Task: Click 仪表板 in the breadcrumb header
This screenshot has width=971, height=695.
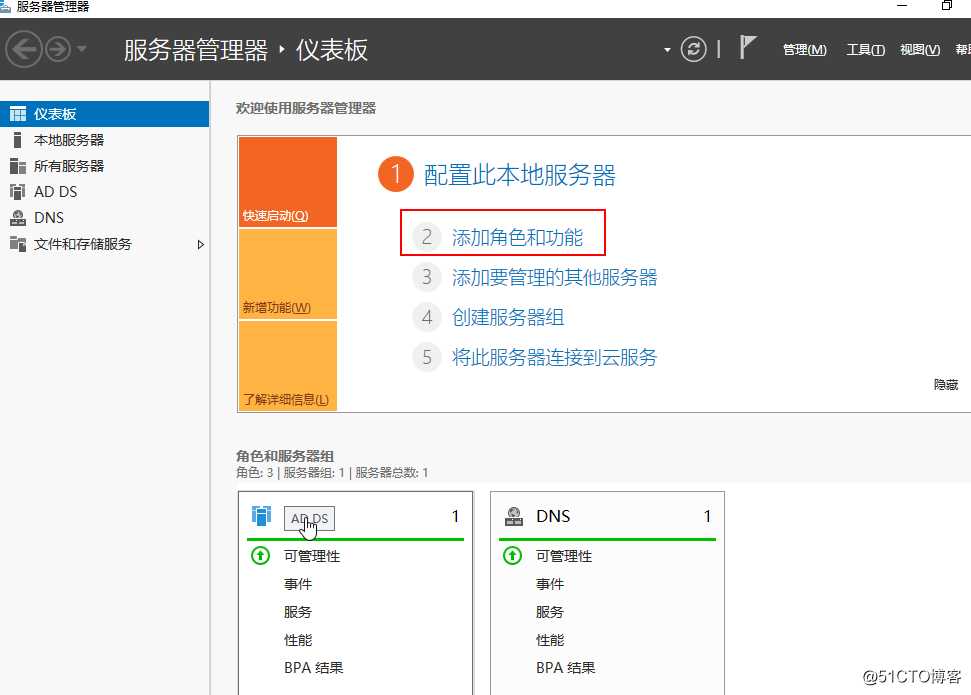Action: [332, 50]
